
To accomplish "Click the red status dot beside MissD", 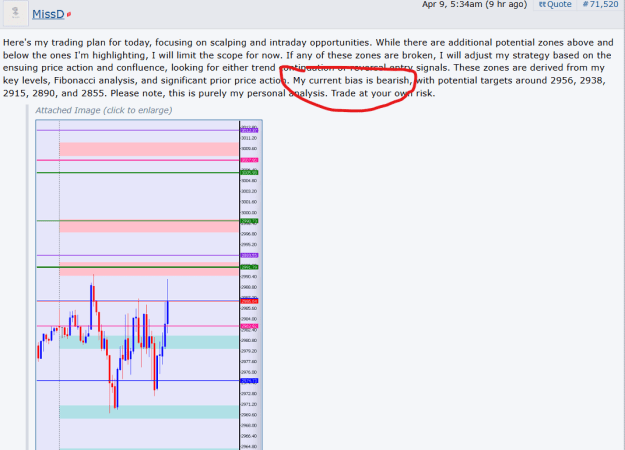I will pyautogui.click(x=69, y=14).
